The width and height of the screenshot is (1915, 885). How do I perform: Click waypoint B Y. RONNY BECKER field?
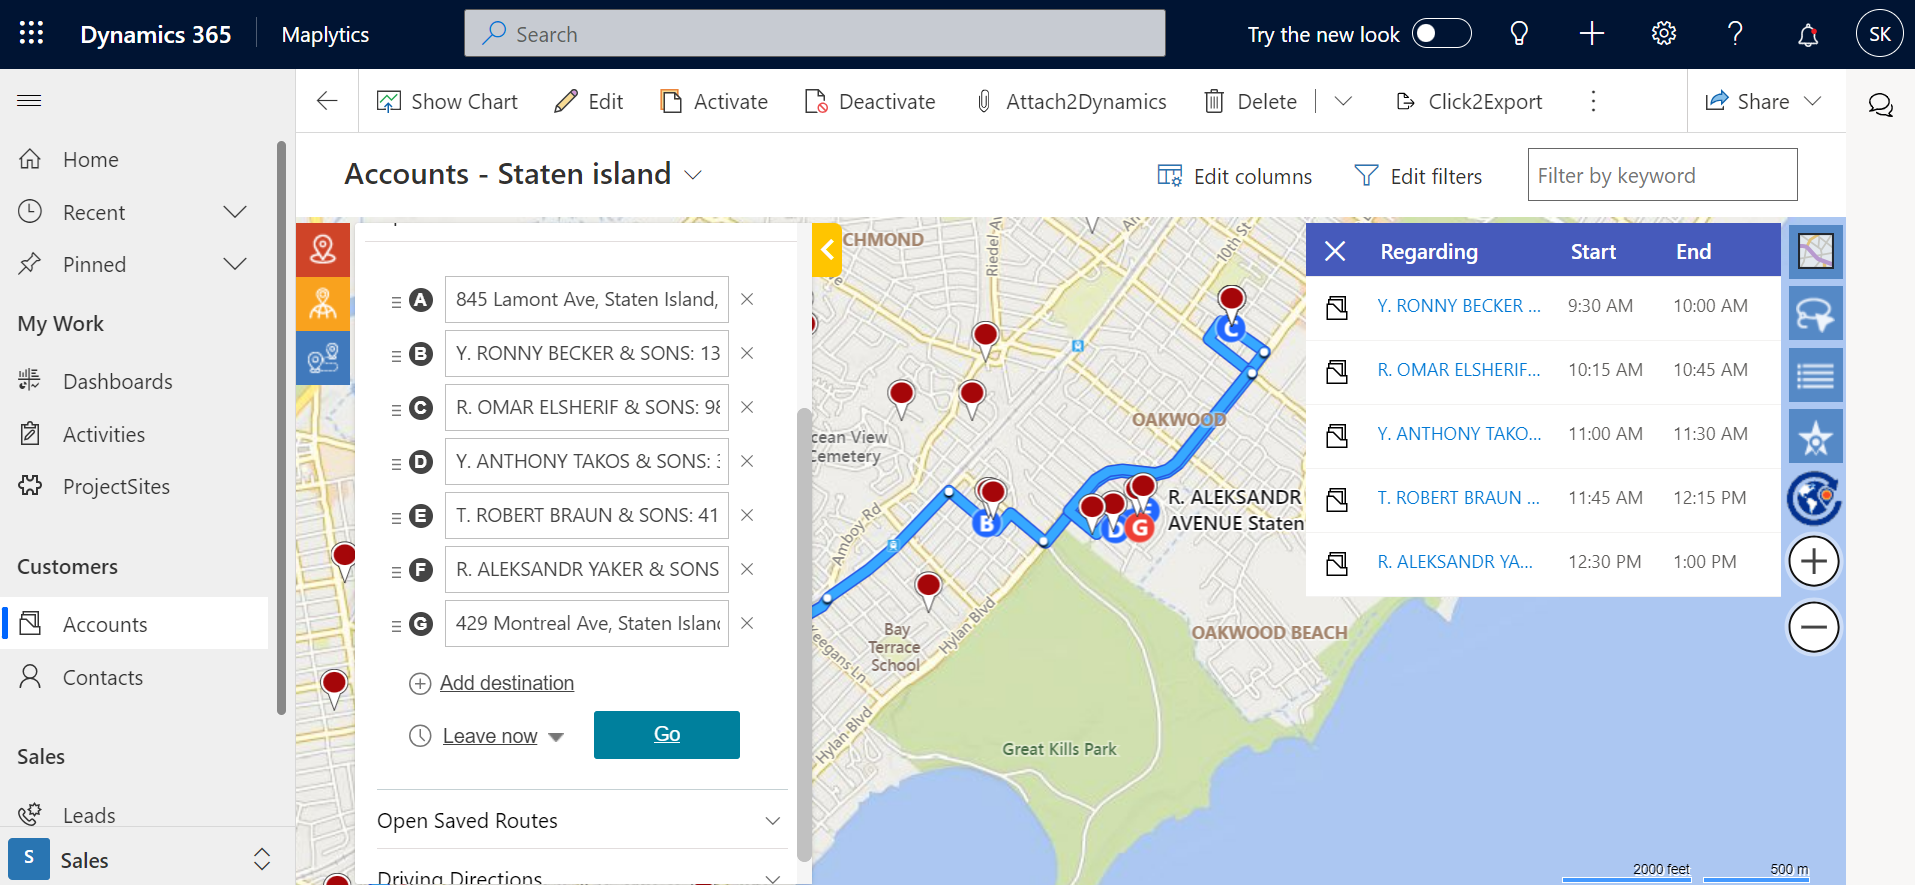[x=587, y=353]
